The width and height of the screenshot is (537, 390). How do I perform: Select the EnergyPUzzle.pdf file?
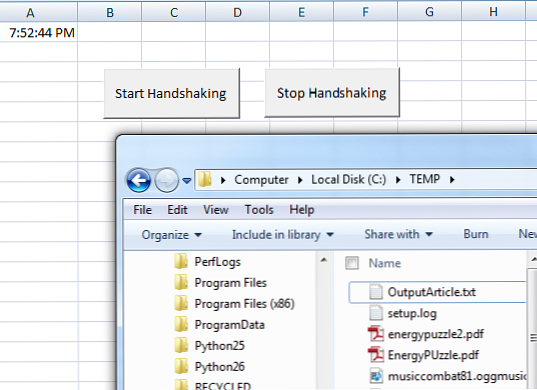click(433, 355)
